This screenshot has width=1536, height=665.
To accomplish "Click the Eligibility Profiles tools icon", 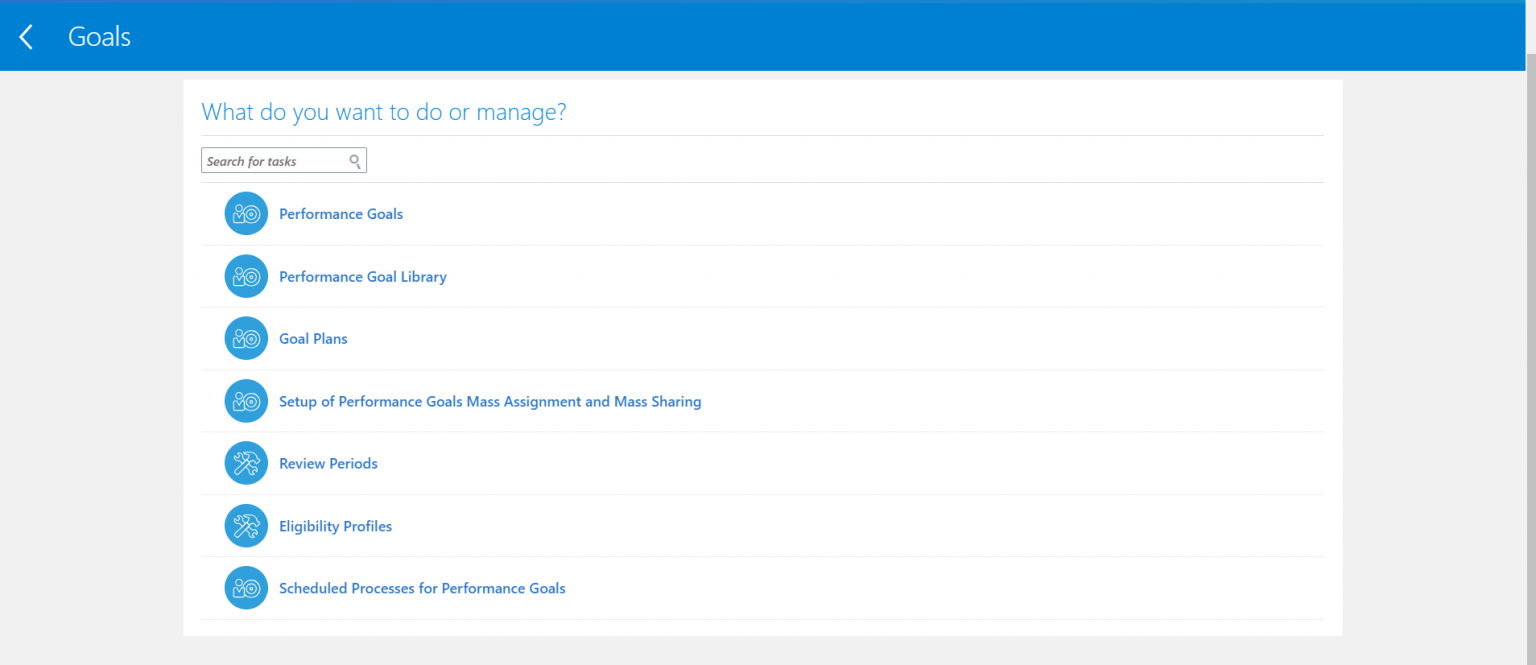I will [x=246, y=525].
